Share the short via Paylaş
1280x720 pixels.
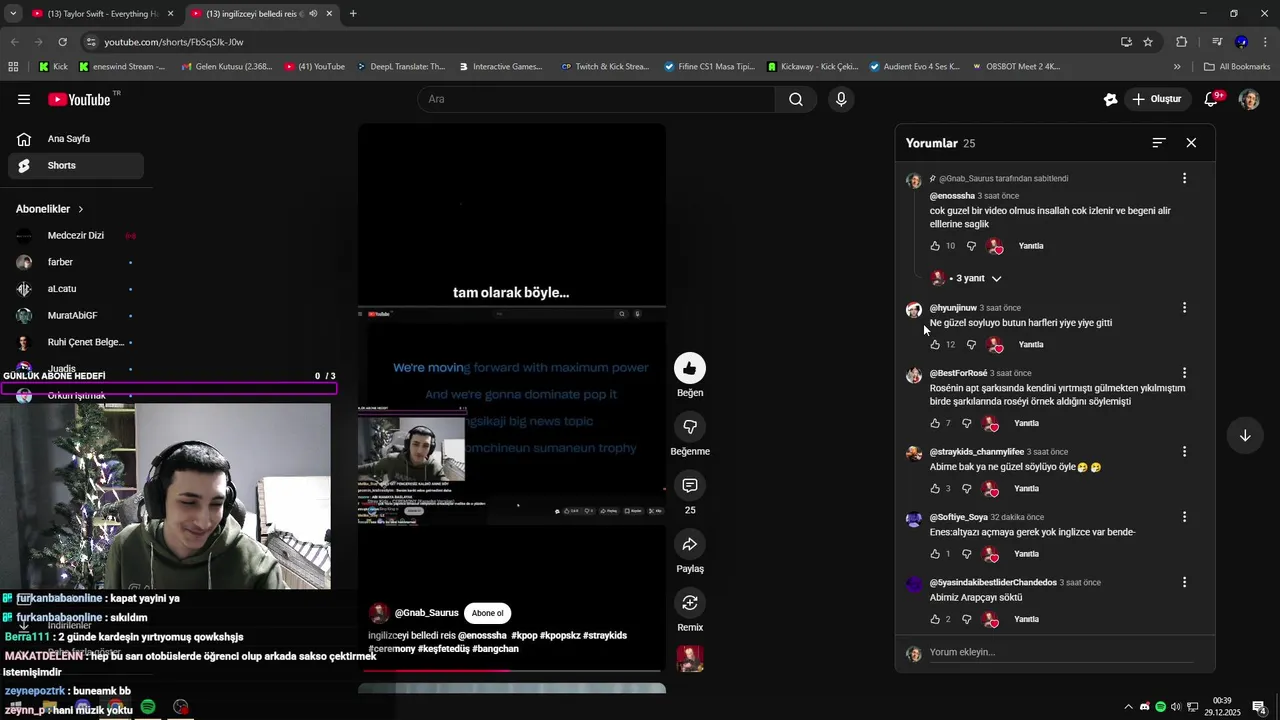[690, 544]
